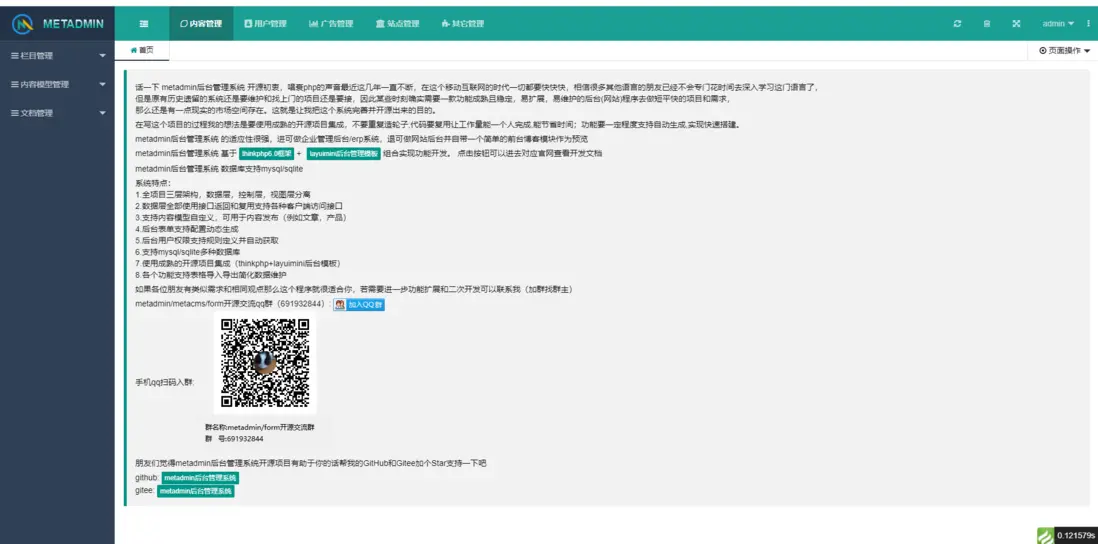Image resolution: width=1098 pixels, height=544 pixels.
Task: Open the 页面操作 dropdown
Action: coord(1064,50)
